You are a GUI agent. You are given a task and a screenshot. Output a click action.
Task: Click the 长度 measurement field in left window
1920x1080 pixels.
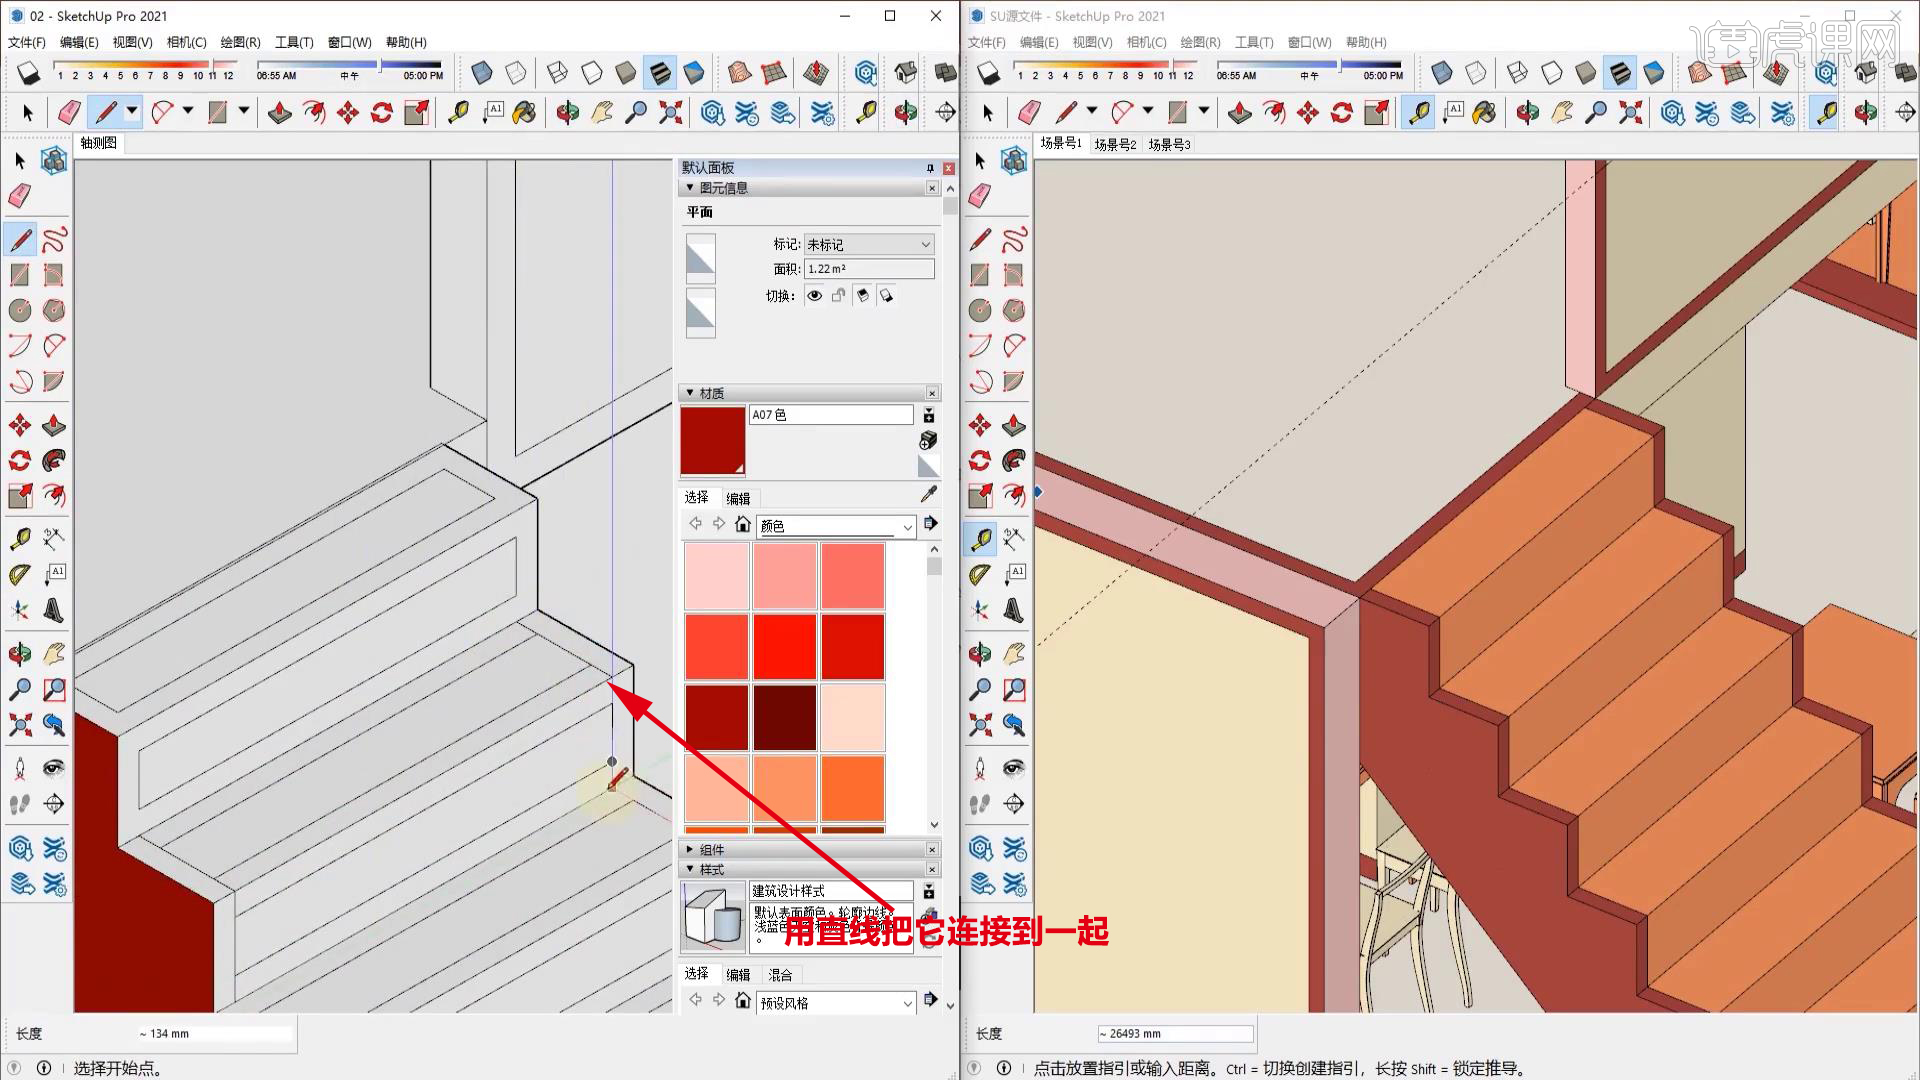216,1033
